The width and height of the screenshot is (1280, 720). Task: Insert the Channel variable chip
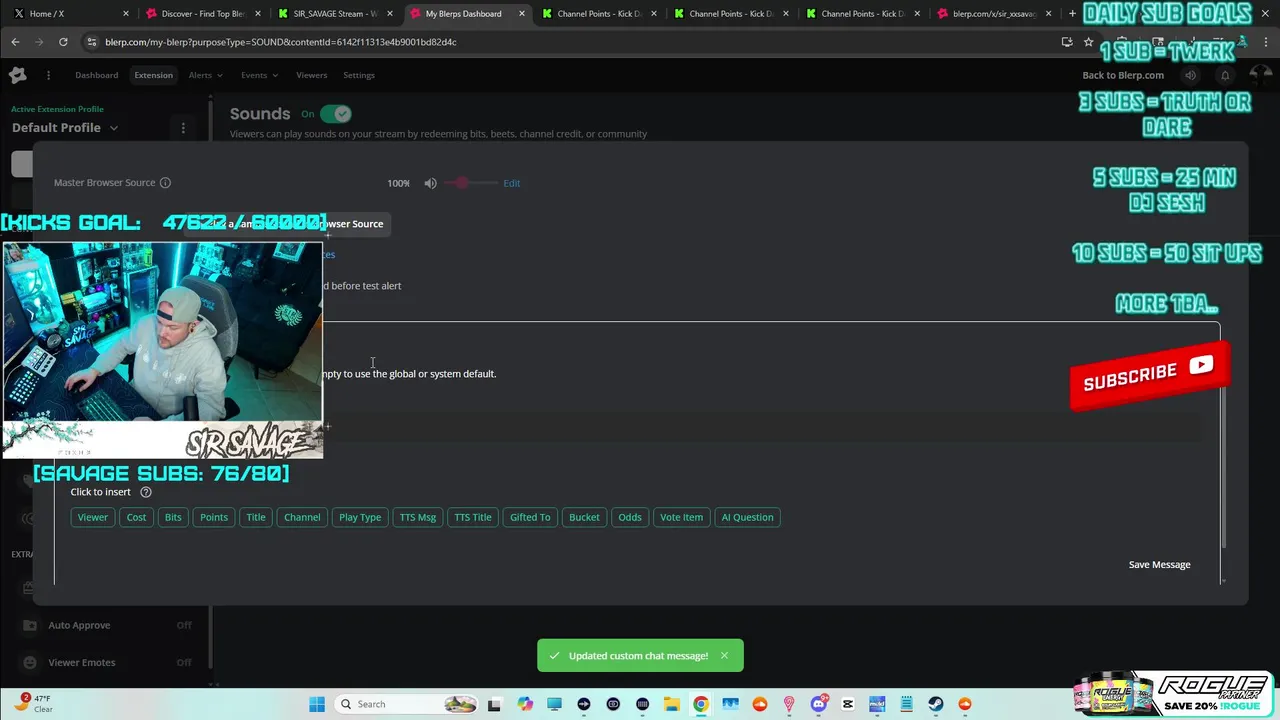pos(302,517)
